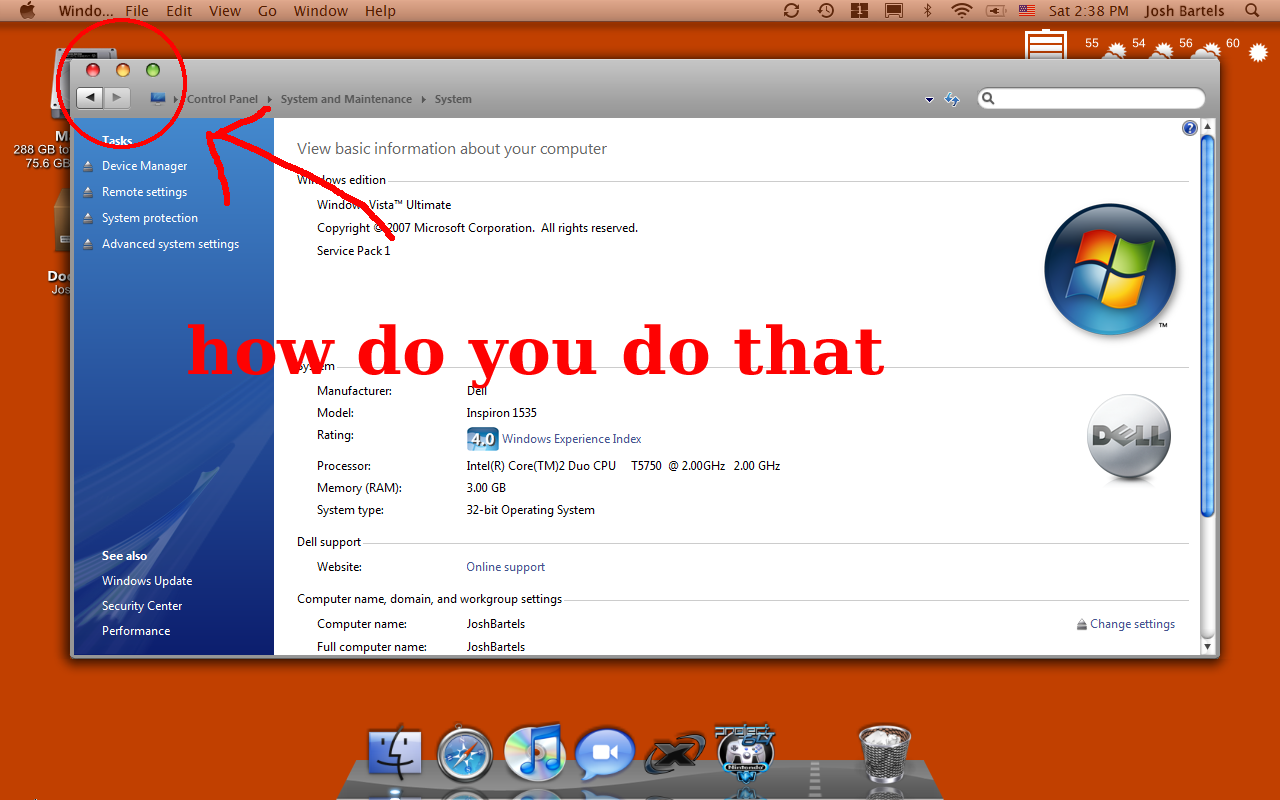Open the Apple menu
This screenshot has width=1280, height=800.
[27, 10]
